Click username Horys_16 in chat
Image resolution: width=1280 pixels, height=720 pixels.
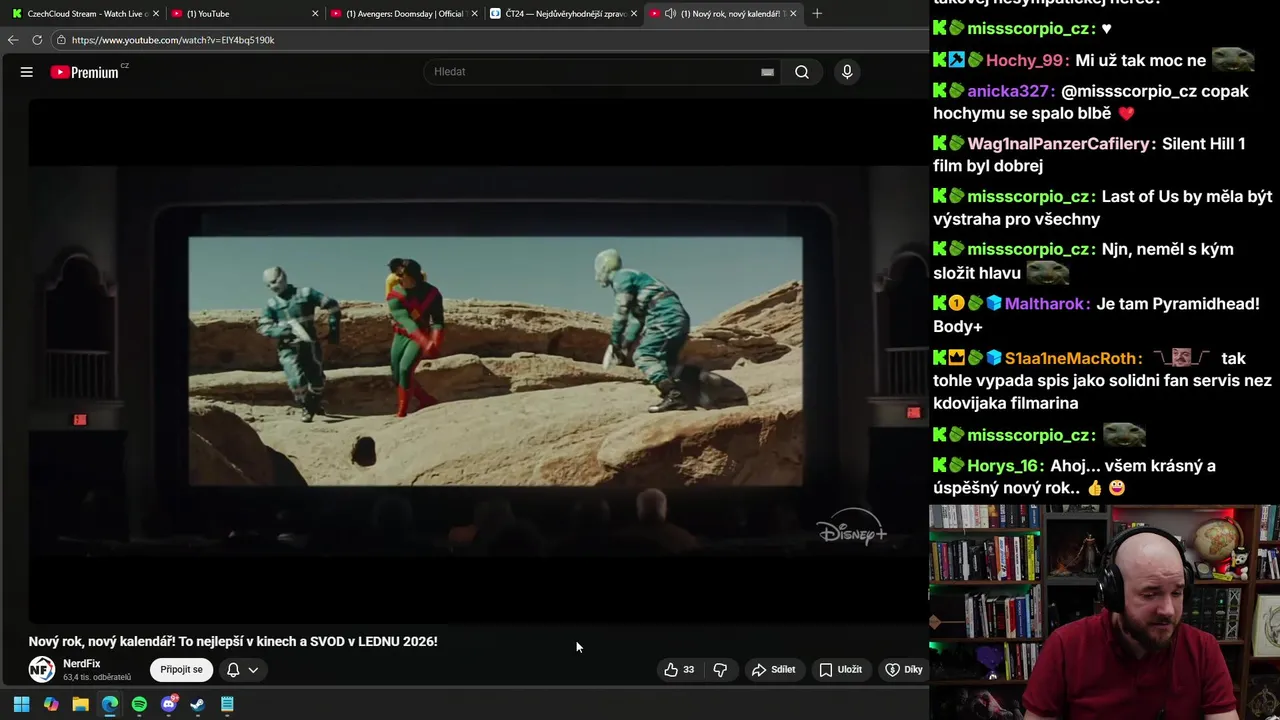pyautogui.click(x=1002, y=466)
